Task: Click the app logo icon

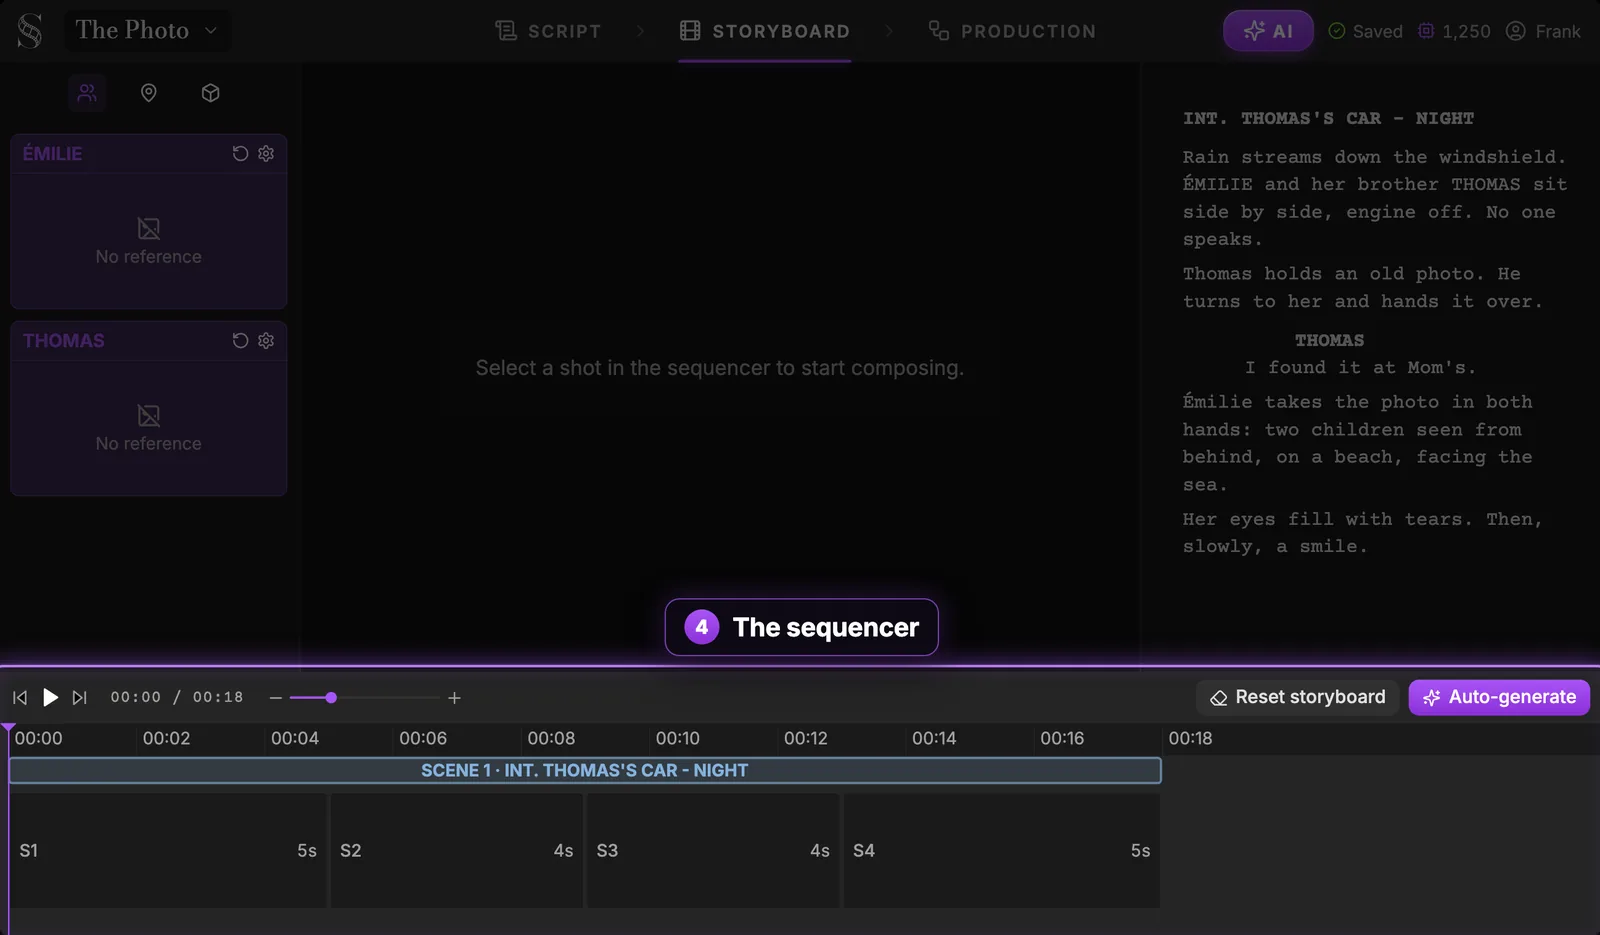Action: click(x=30, y=31)
